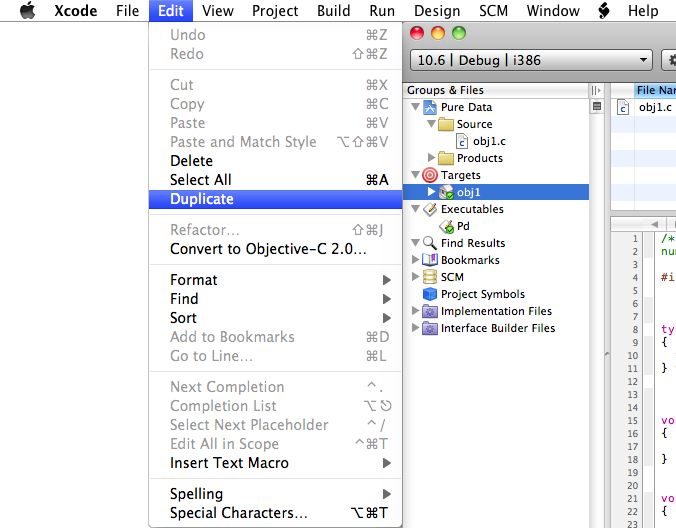This screenshot has height=528, width=676.
Task: Open the Help menu
Action: click(643, 10)
